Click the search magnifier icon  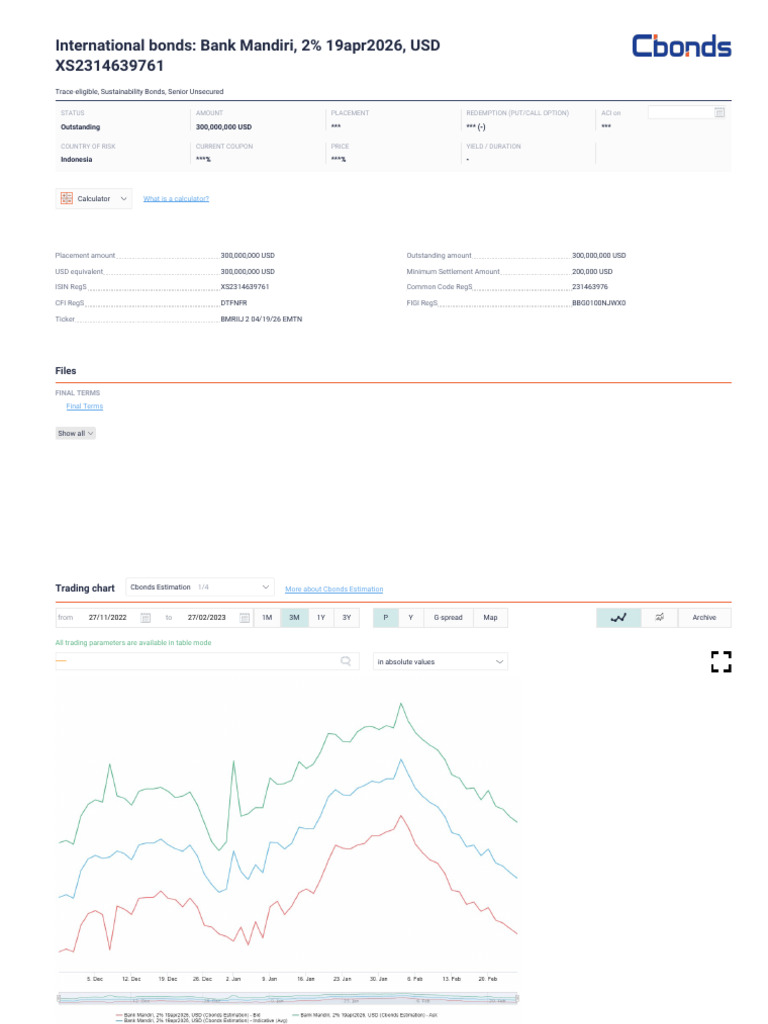pyautogui.click(x=345, y=662)
